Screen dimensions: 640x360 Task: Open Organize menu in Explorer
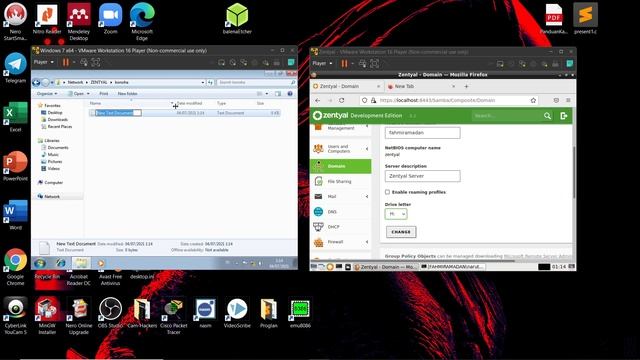[x=47, y=93]
